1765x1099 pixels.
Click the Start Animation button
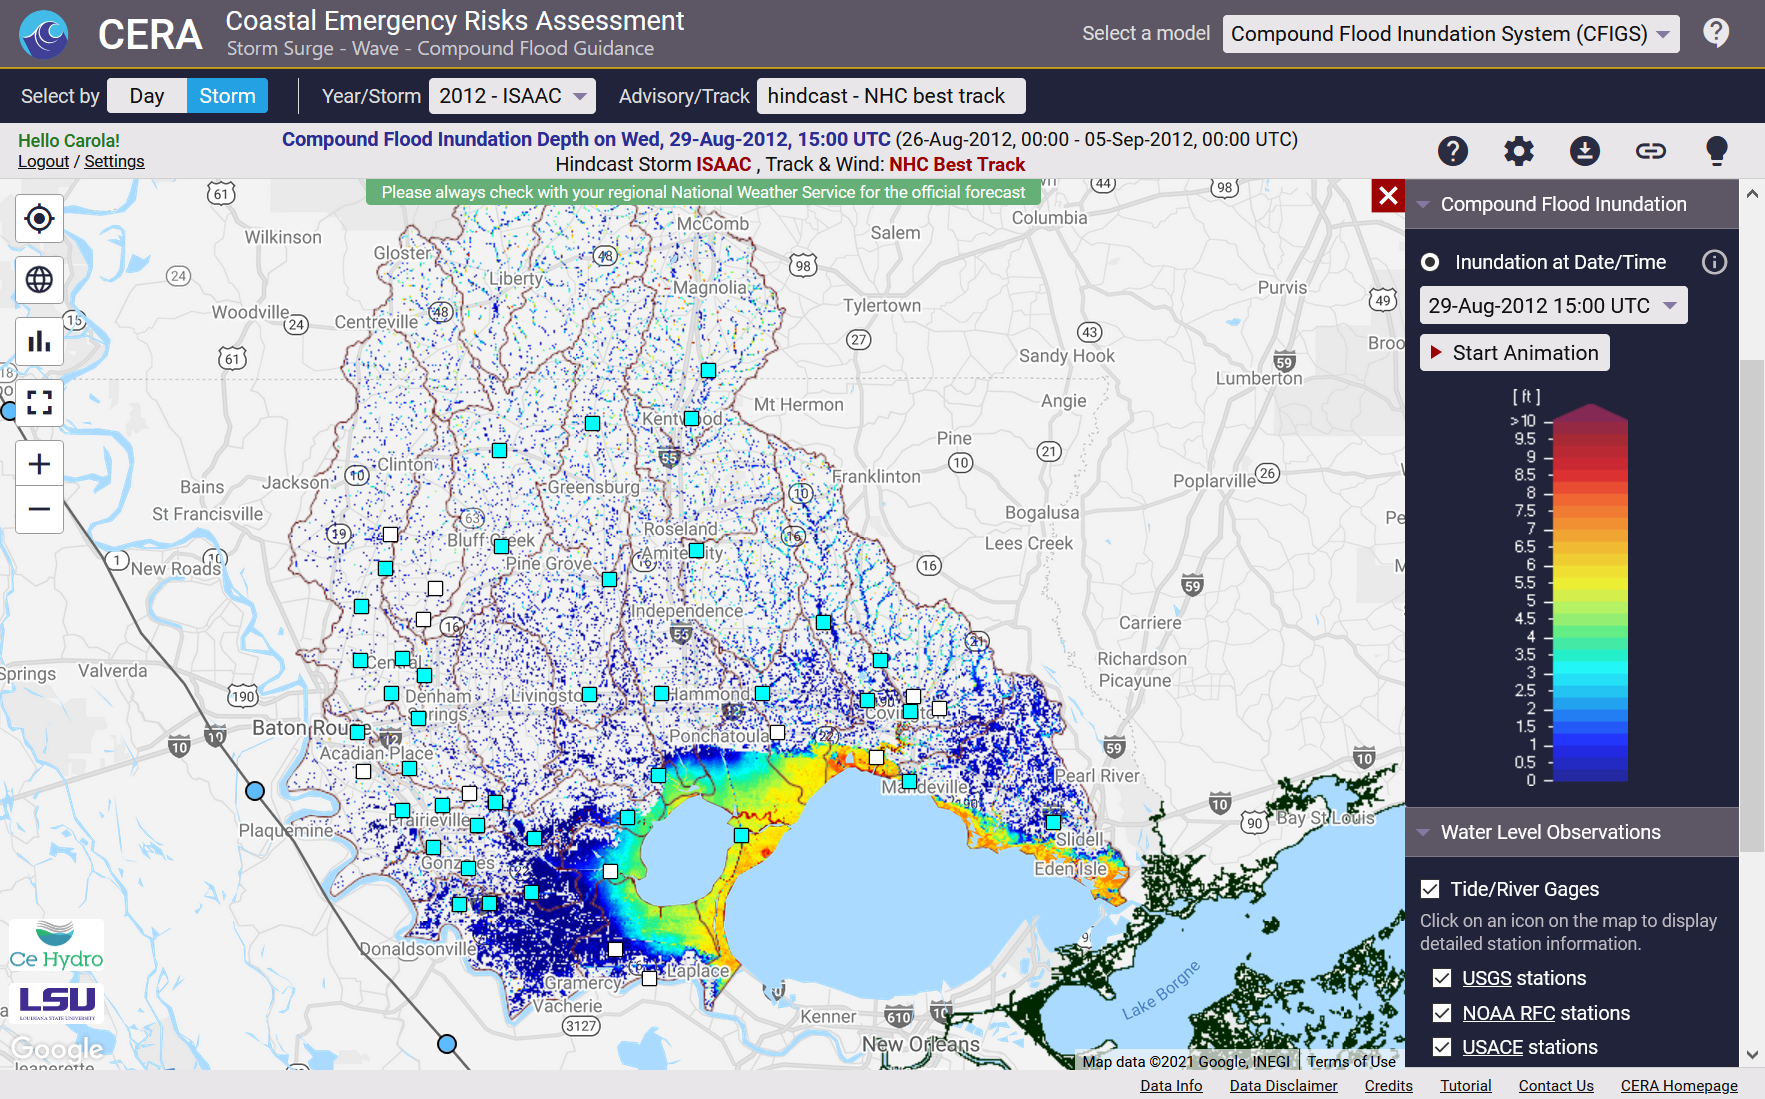point(1514,352)
